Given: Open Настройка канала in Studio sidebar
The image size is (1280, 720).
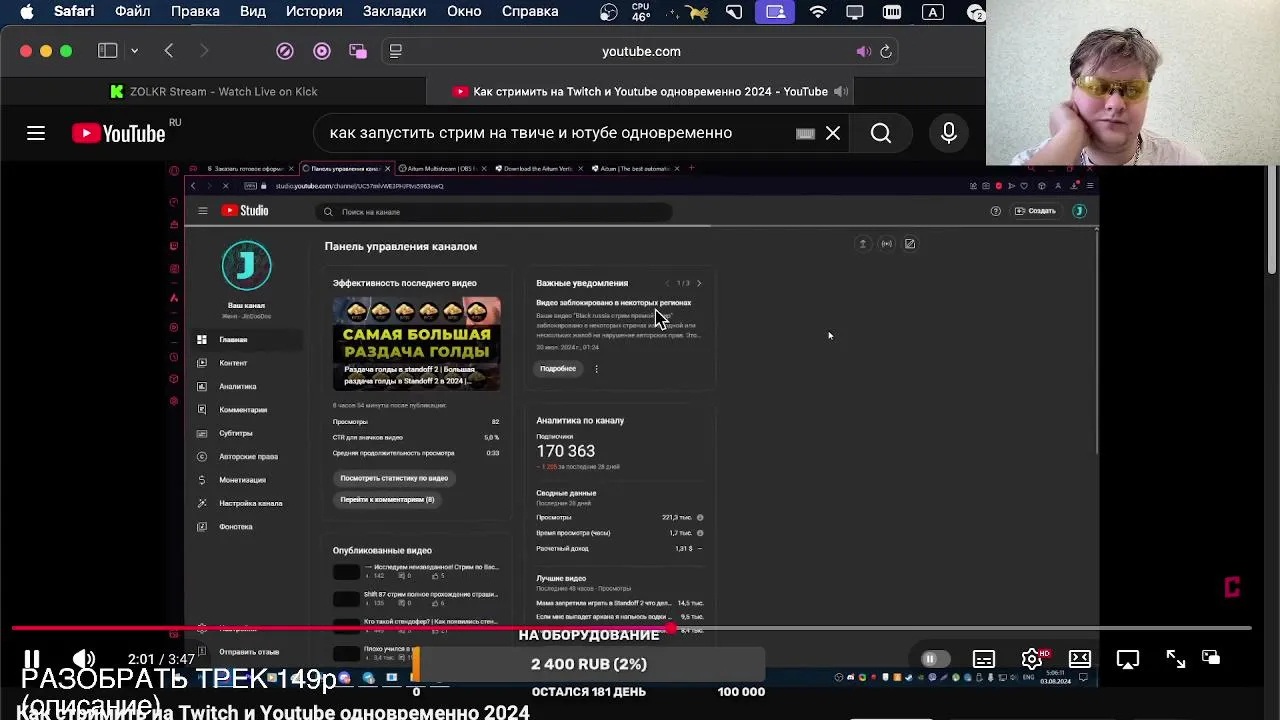Looking at the screenshot, I should [249, 503].
